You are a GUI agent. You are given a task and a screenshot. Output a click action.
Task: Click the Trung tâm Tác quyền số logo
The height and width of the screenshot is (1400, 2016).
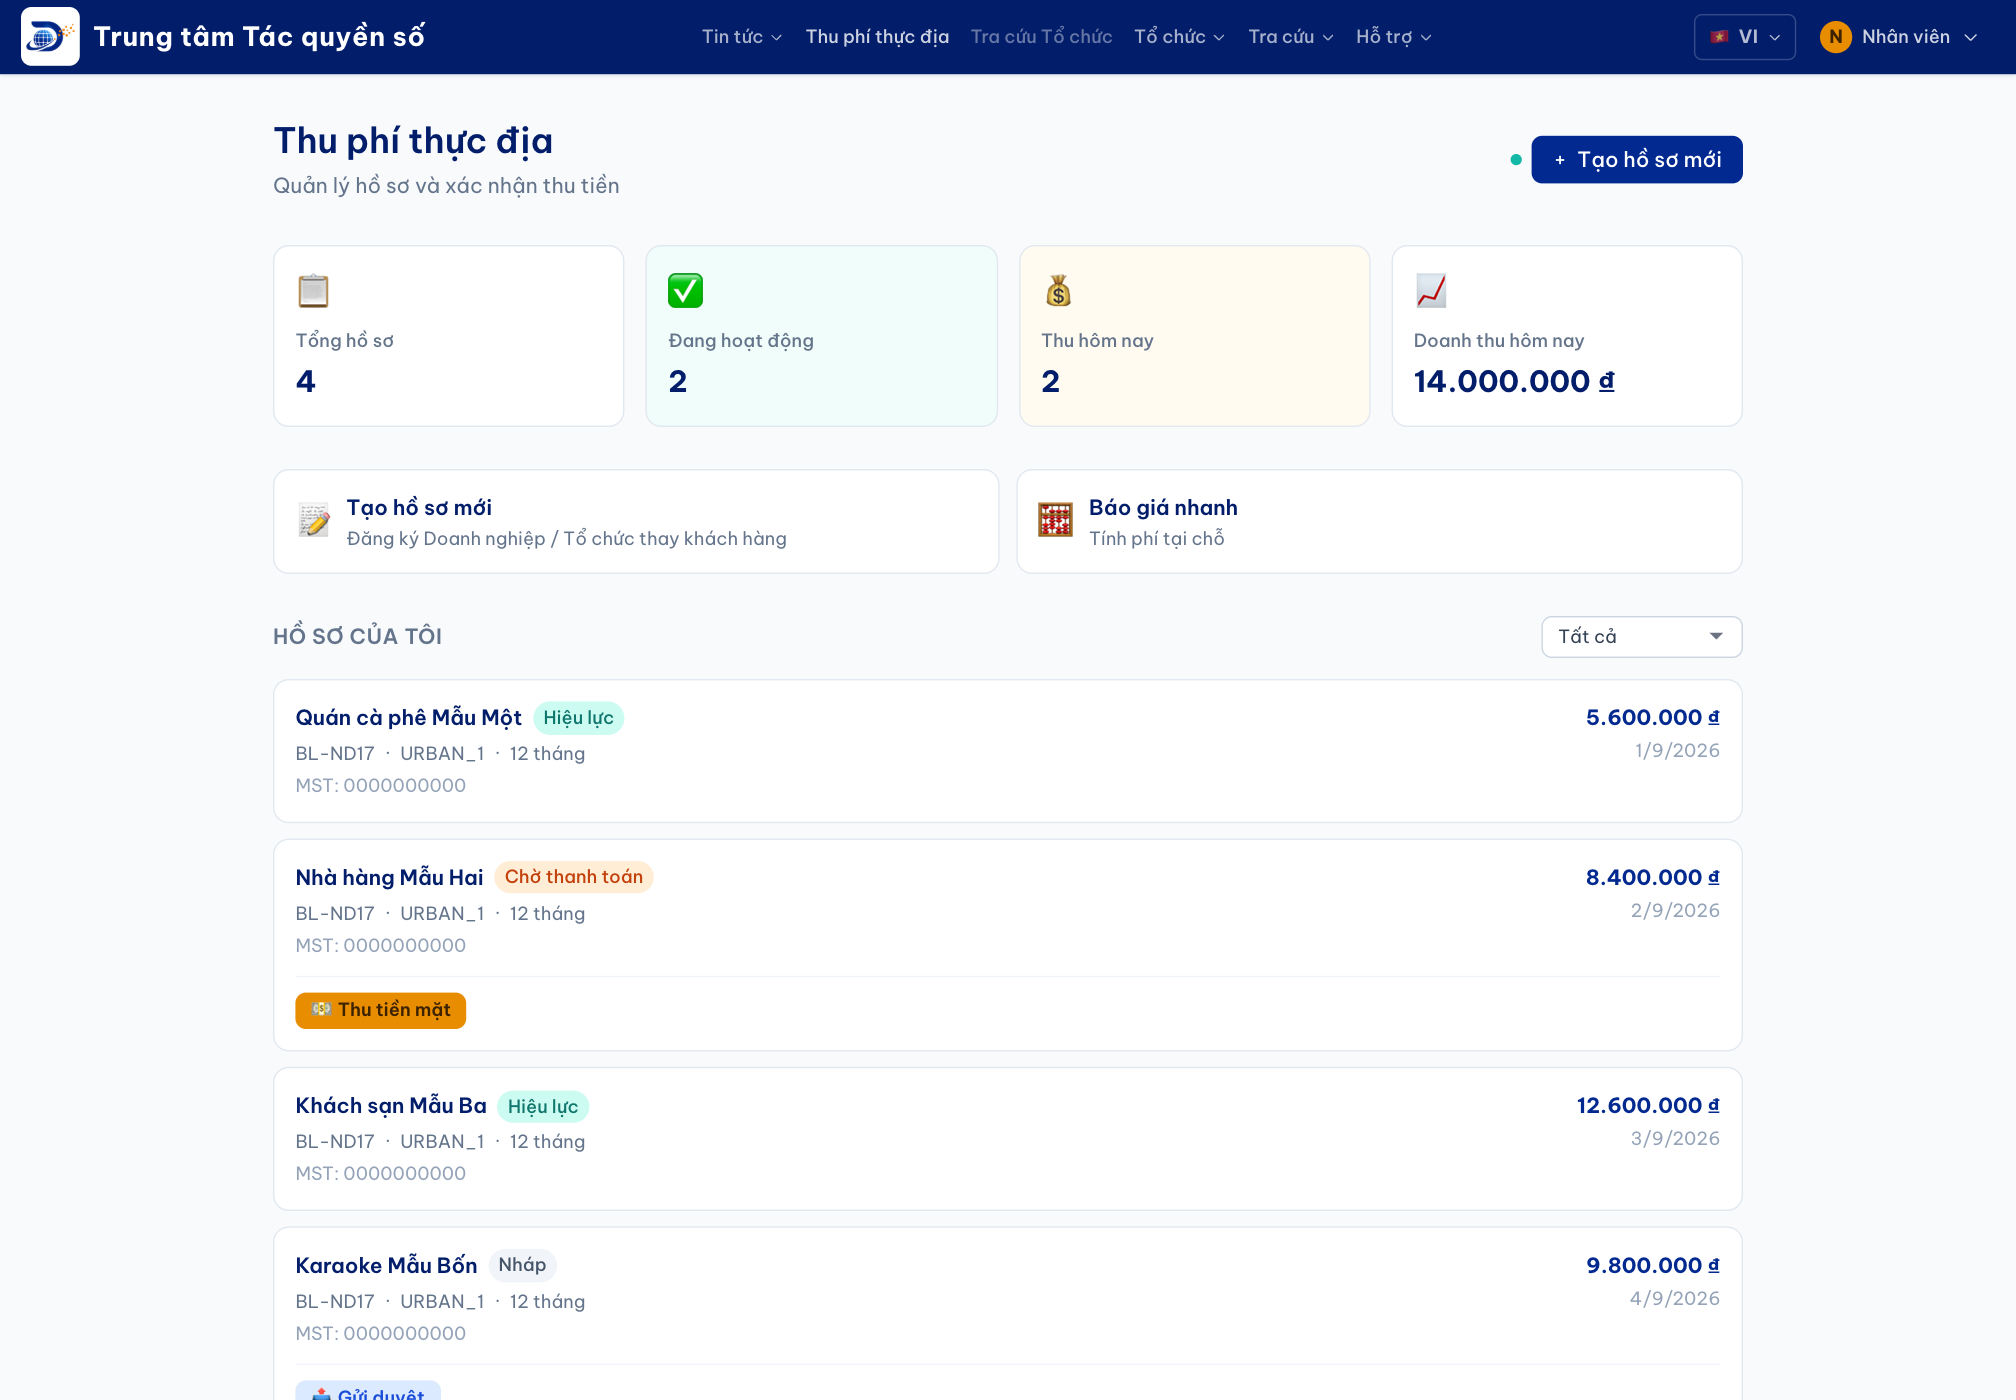(x=50, y=37)
